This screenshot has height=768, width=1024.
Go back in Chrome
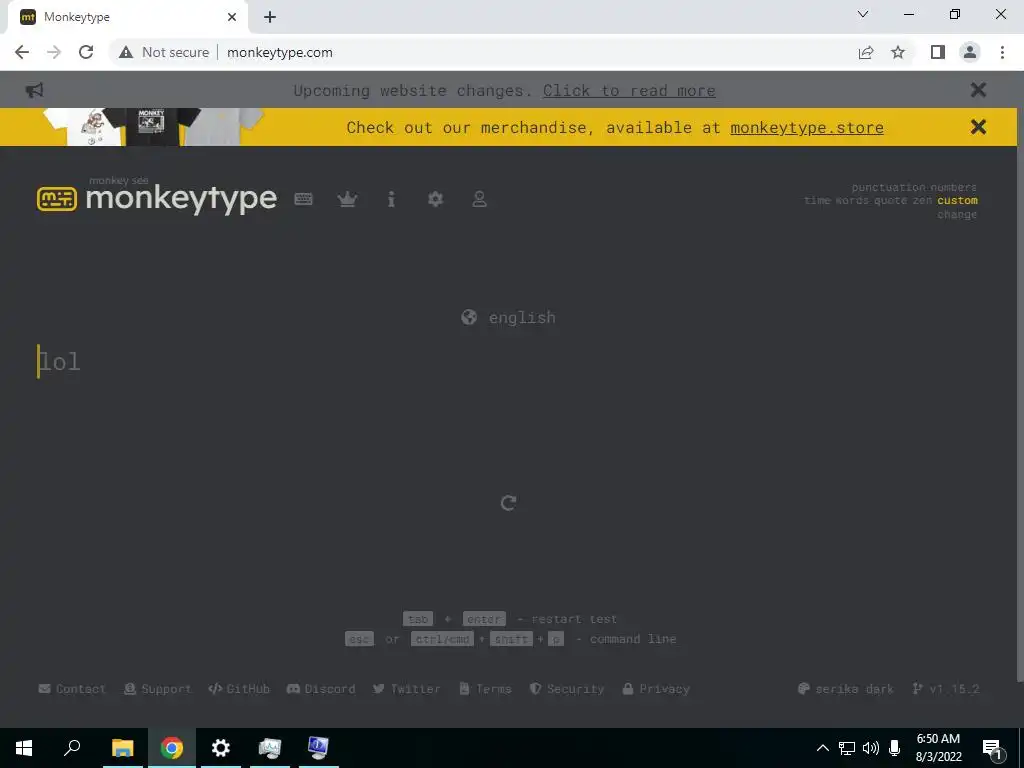pyautogui.click(x=22, y=52)
